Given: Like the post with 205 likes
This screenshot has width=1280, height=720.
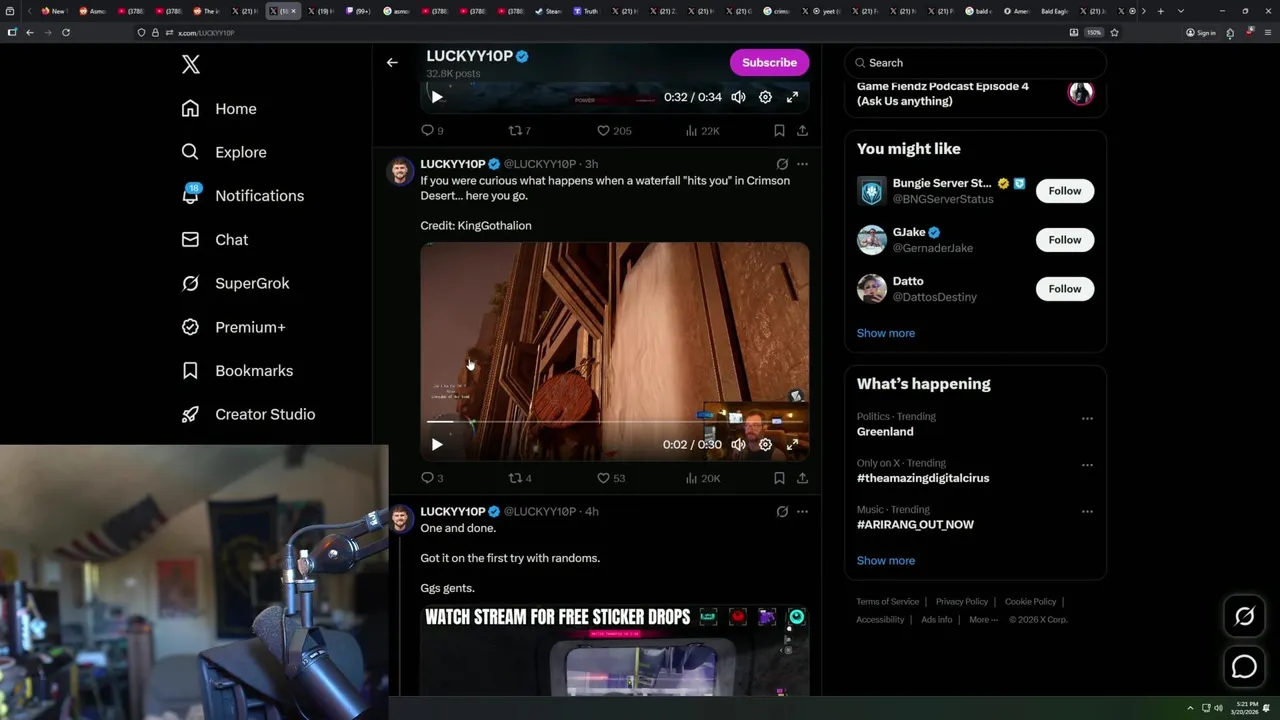Looking at the screenshot, I should click(x=614, y=131).
